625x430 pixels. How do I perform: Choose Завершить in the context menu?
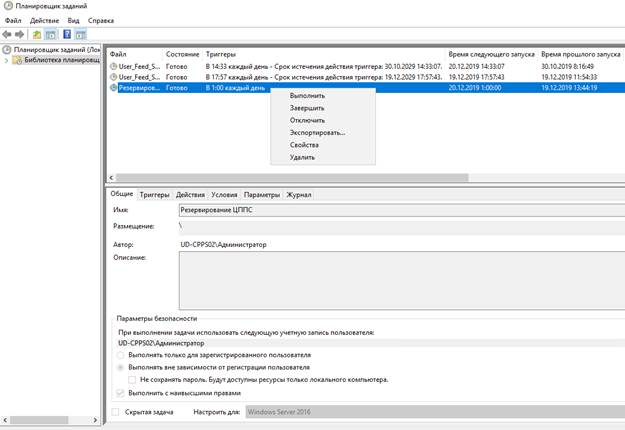307,108
